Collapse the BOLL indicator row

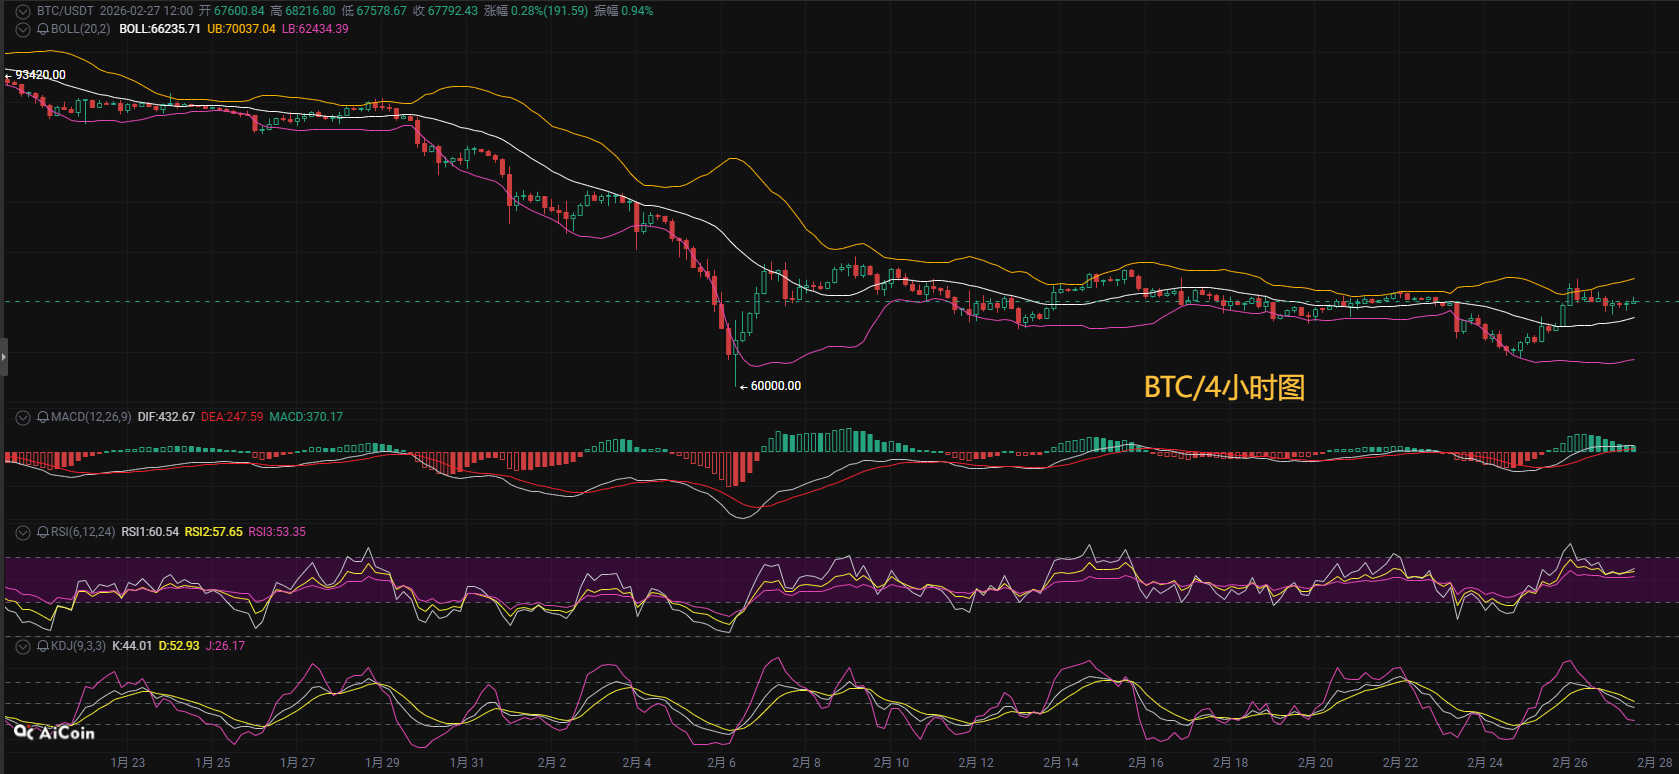22,29
